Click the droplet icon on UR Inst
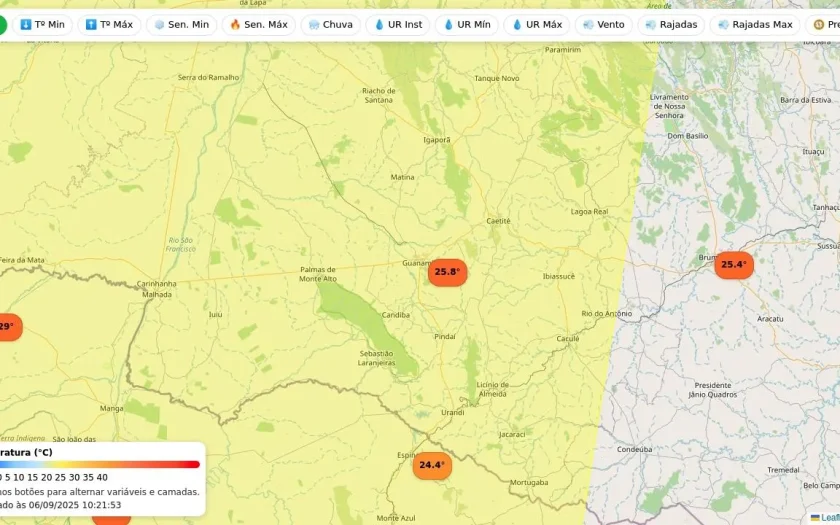The image size is (840, 525). (379, 25)
